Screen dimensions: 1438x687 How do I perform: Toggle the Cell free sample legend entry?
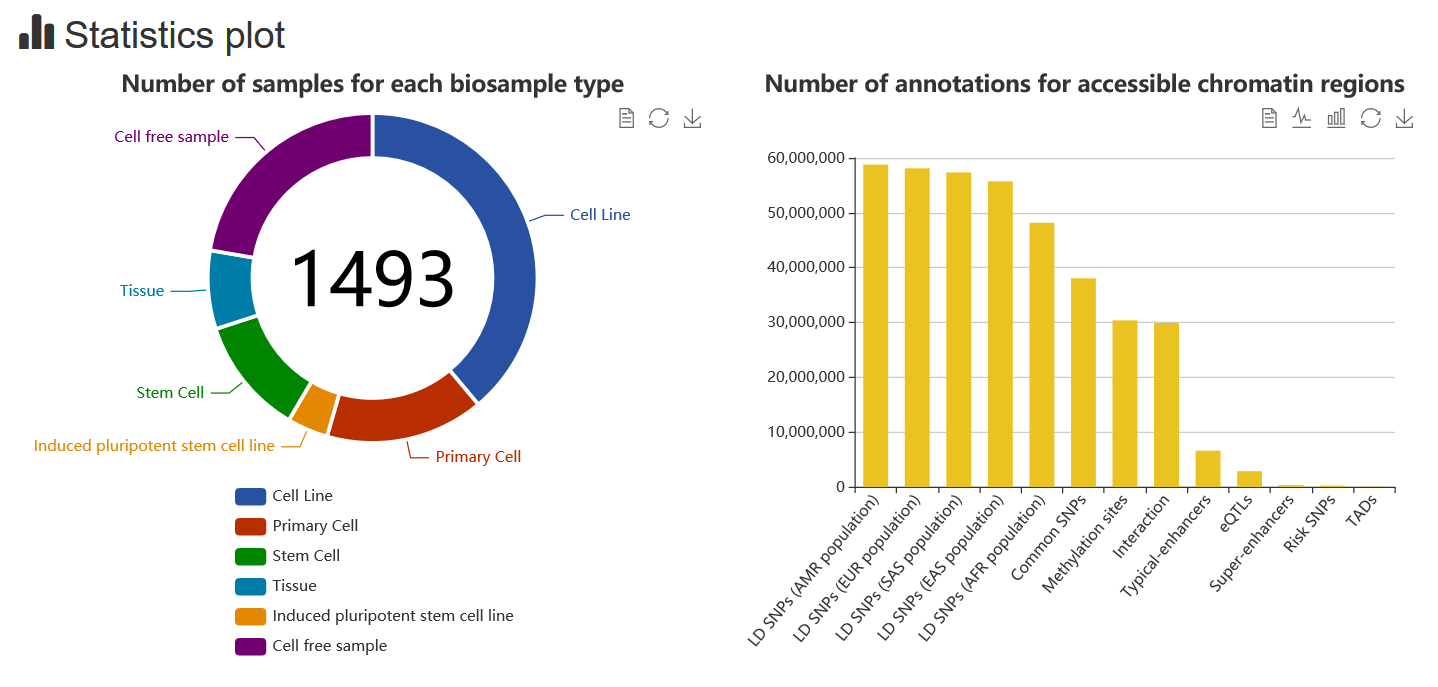[x=311, y=646]
